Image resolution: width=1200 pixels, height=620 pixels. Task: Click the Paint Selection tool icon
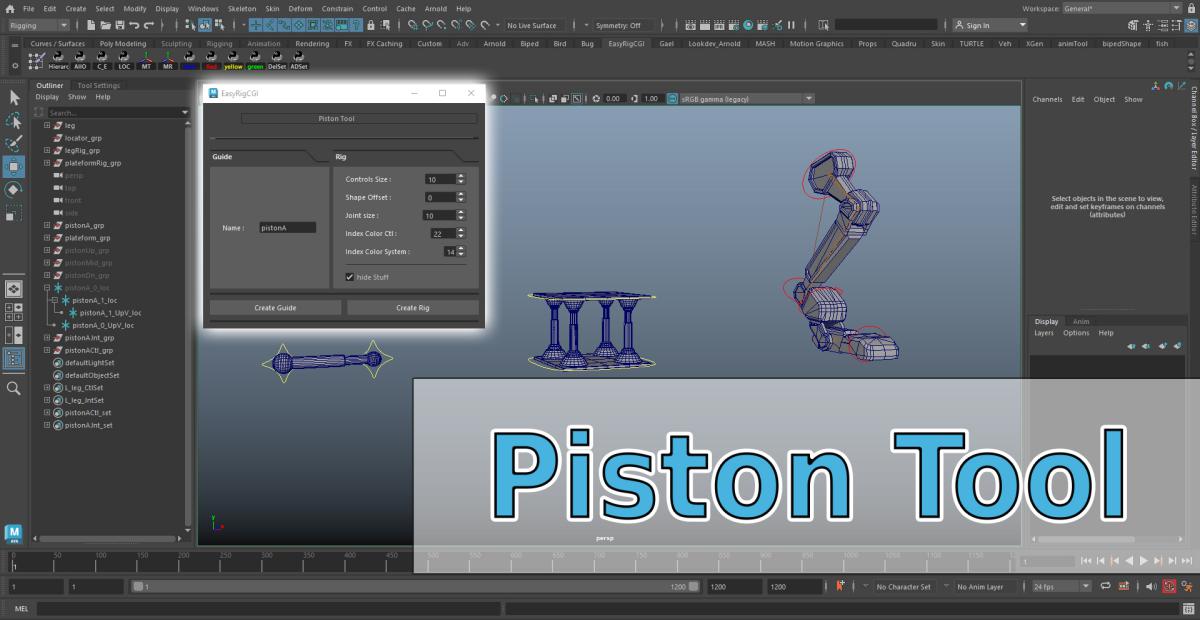(14, 144)
